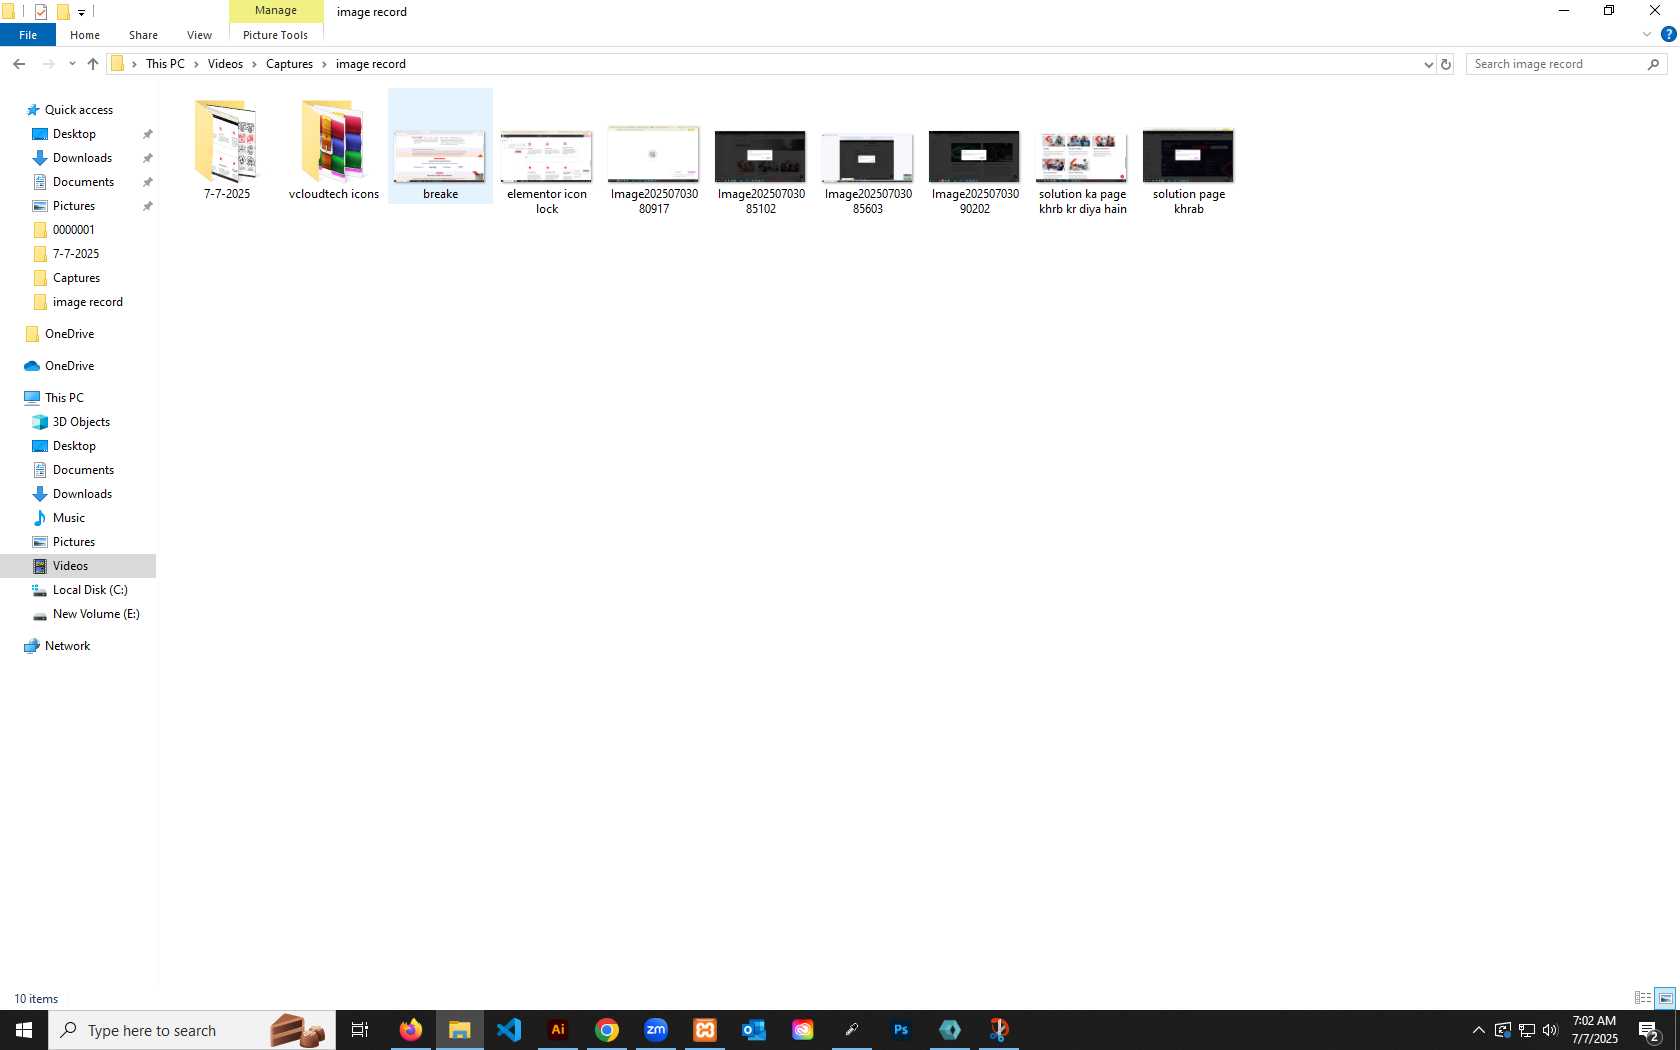This screenshot has height=1050, width=1680.
Task: Open the Windows Start menu
Action: [x=24, y=1030]
